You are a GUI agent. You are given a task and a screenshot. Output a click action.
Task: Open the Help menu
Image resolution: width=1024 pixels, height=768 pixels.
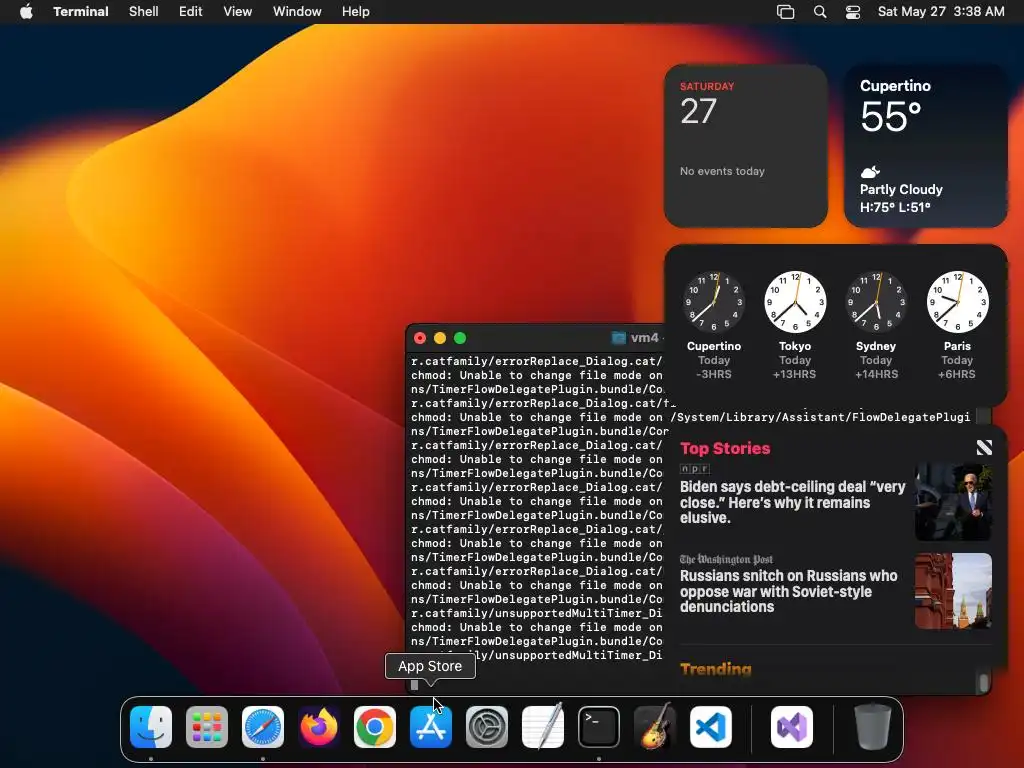356,11
